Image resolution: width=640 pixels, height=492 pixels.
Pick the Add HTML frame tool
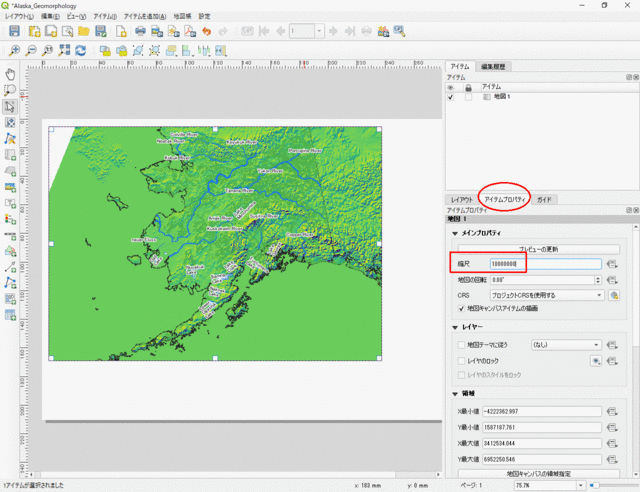coord(10,299)
